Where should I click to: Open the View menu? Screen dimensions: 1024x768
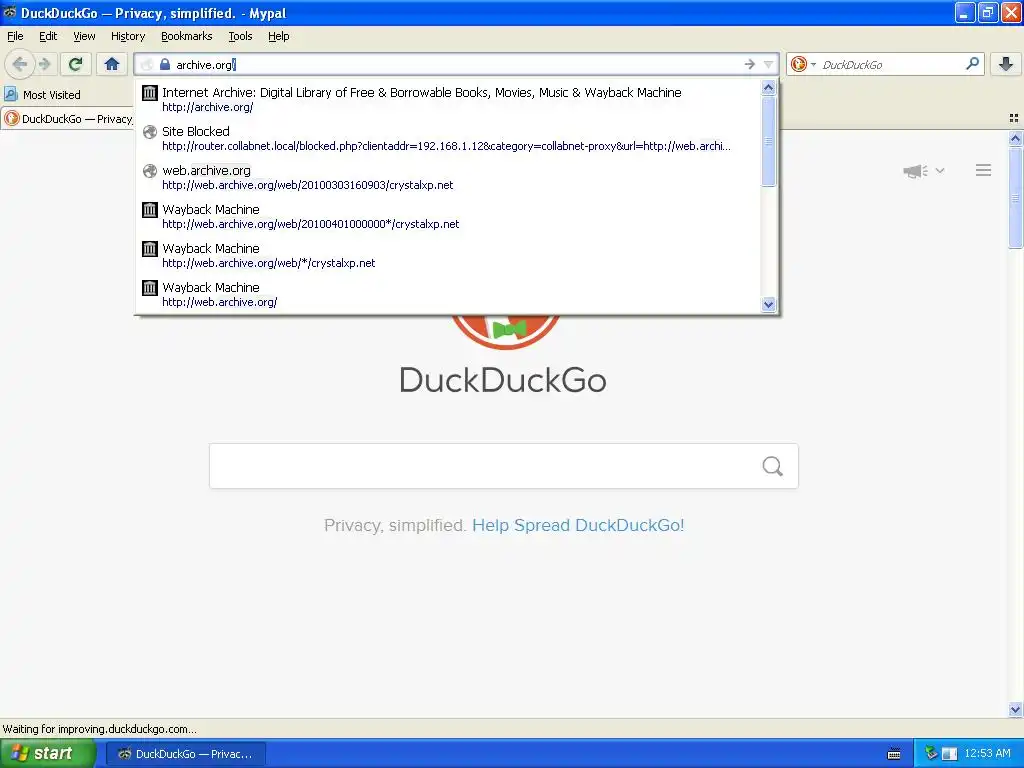coord(84,36)
